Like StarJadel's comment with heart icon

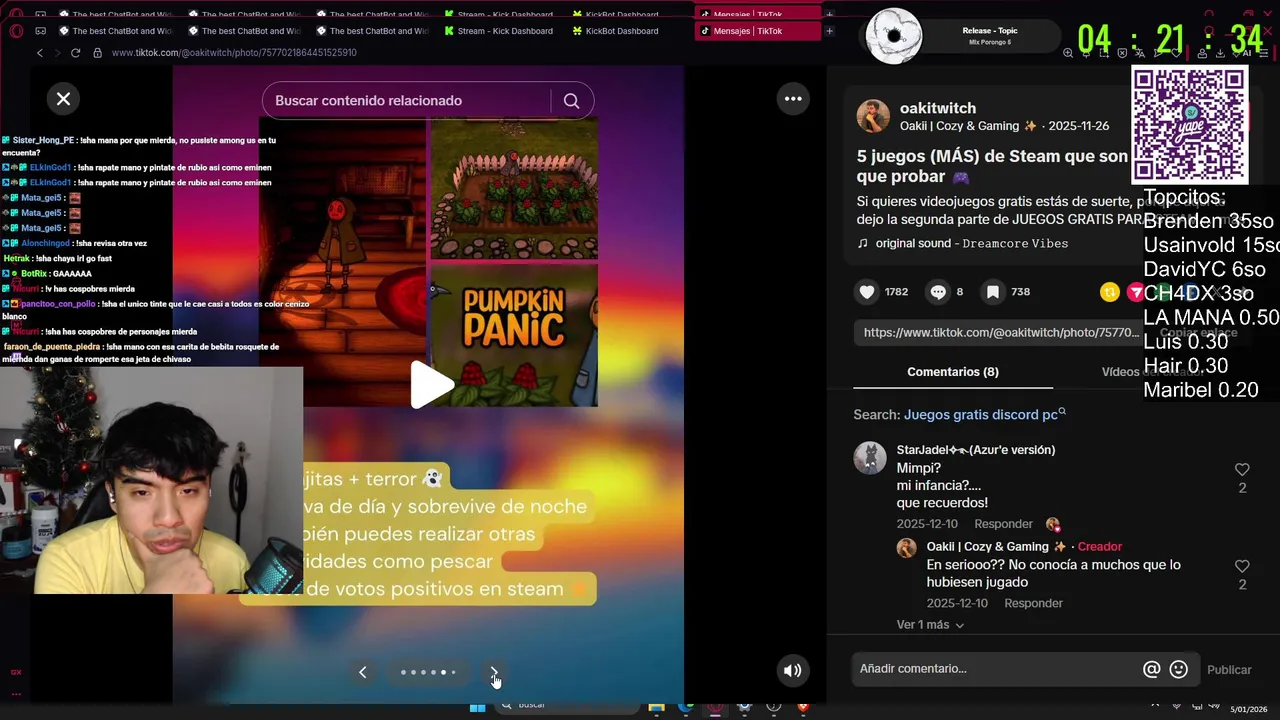pos(1242,470)
